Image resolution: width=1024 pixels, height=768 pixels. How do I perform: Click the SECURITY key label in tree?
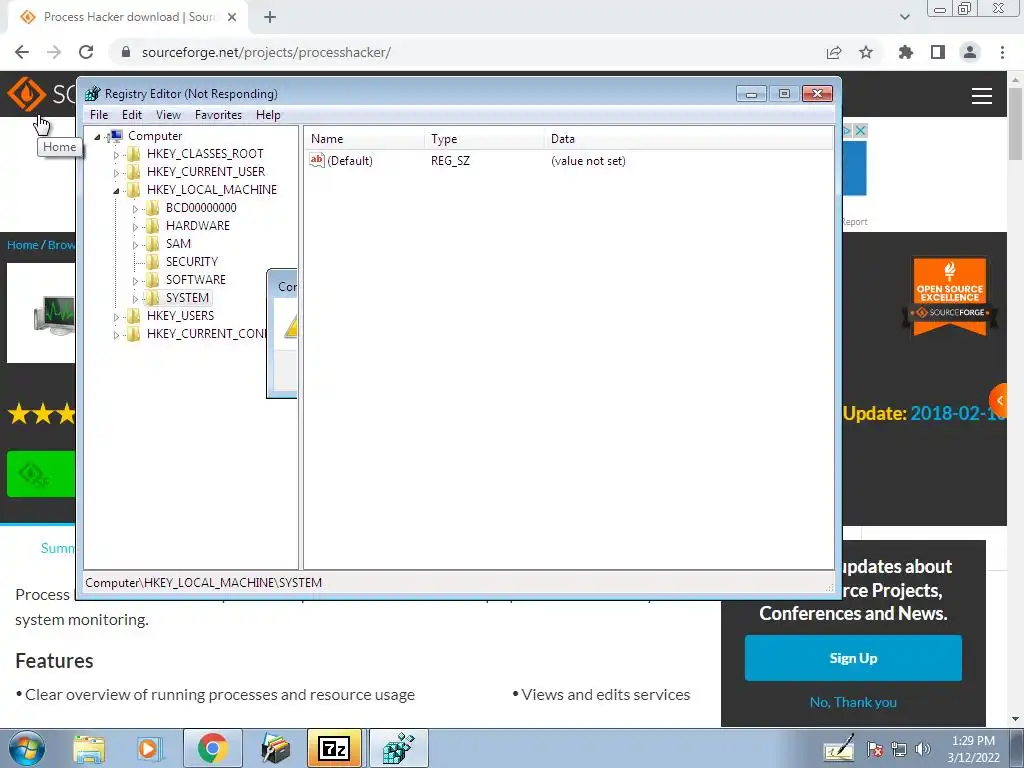192,262
